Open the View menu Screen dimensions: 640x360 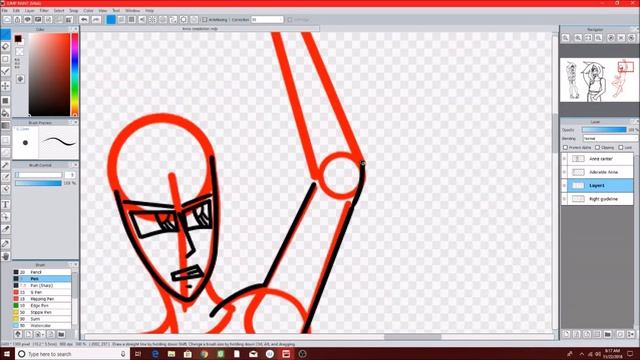pos(103,11)
